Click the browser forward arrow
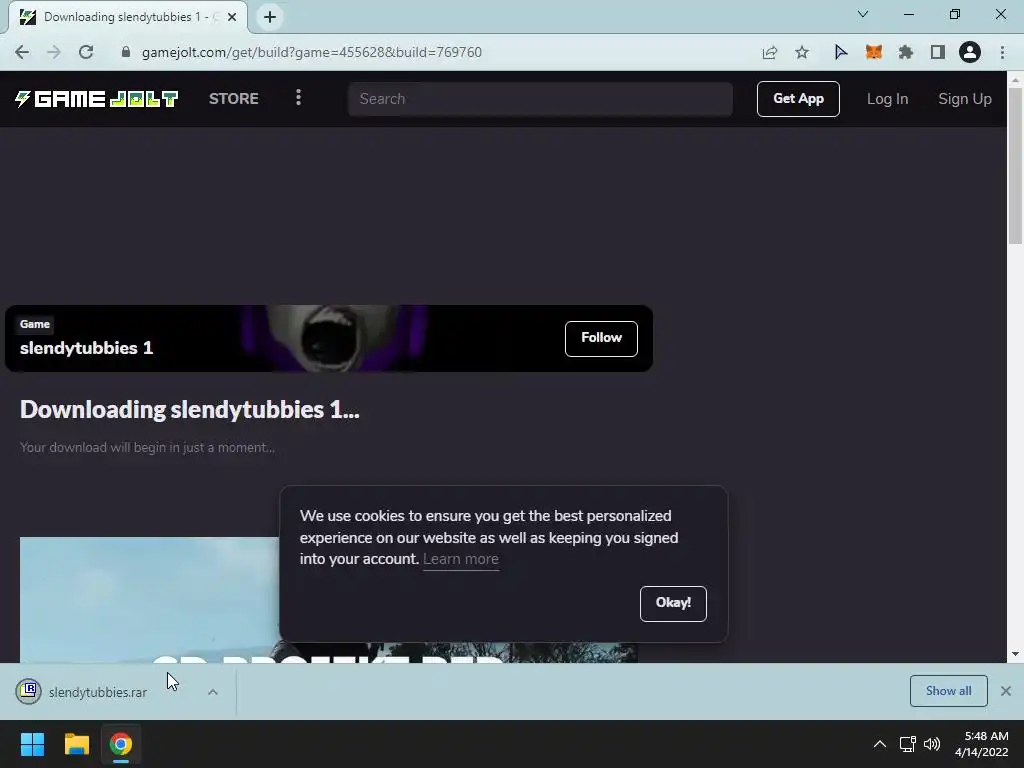Viewport: 1024px width, 768px height. tap(54, 52)
